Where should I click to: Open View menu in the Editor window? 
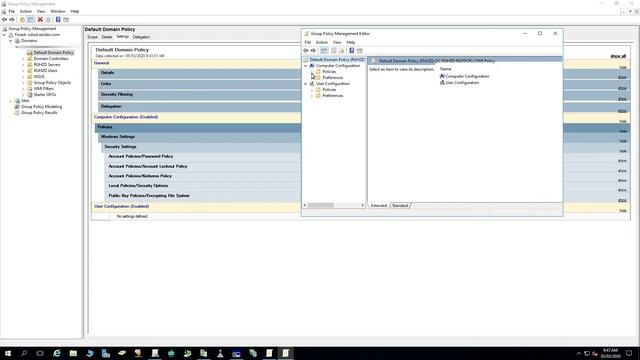(337, 42)
